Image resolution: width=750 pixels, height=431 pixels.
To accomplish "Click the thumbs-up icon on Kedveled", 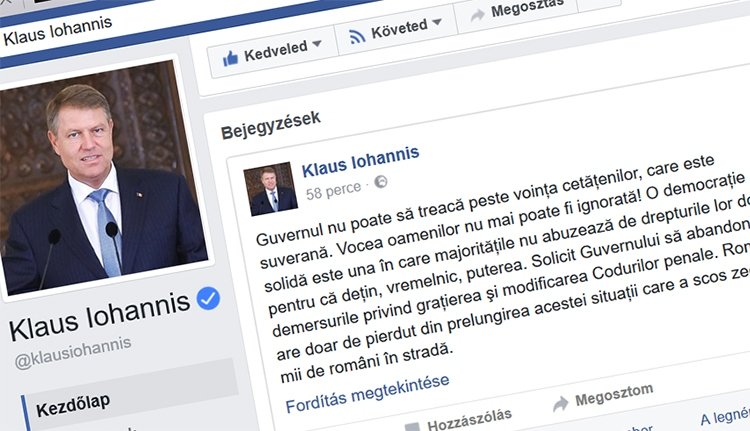I will tap(230, 58).
